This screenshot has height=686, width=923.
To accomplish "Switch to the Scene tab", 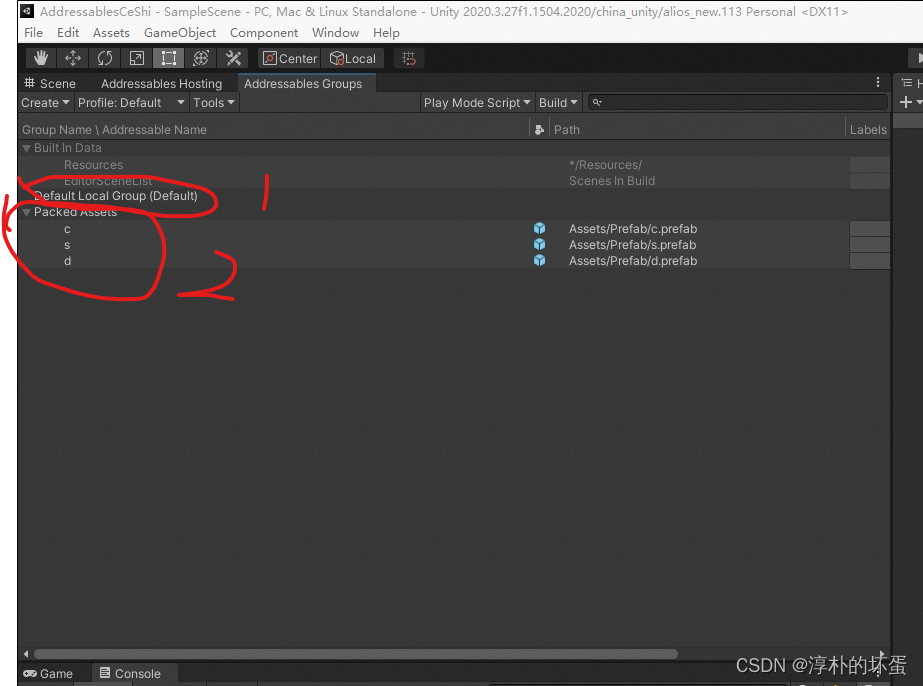I will [x=50, y=84].
